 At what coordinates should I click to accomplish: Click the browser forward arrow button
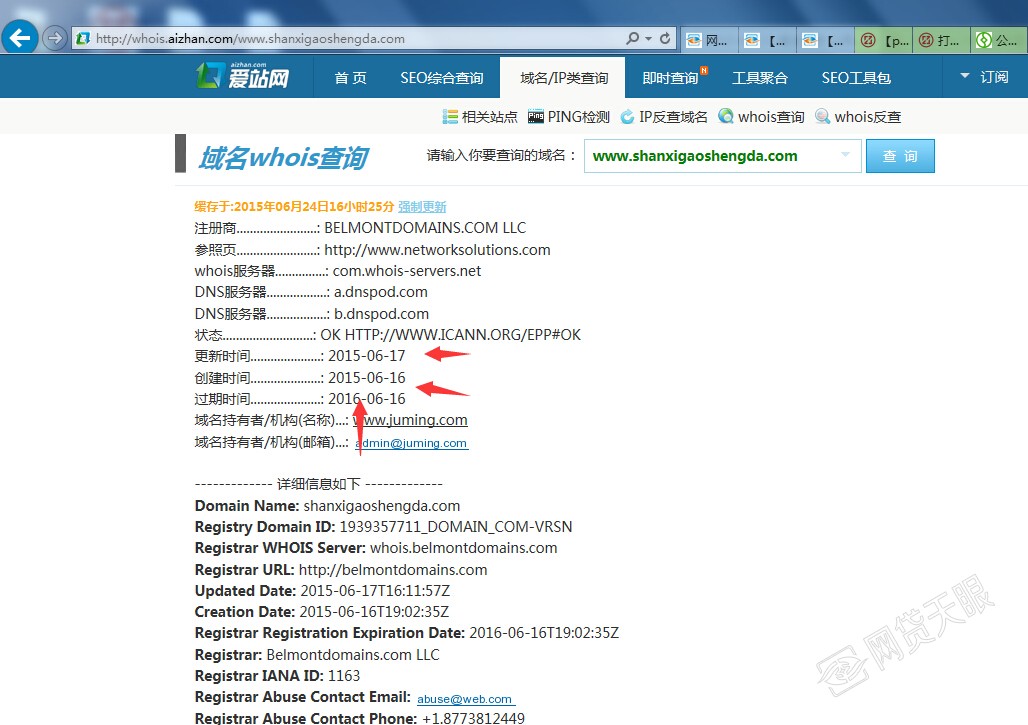coord(55,38)
